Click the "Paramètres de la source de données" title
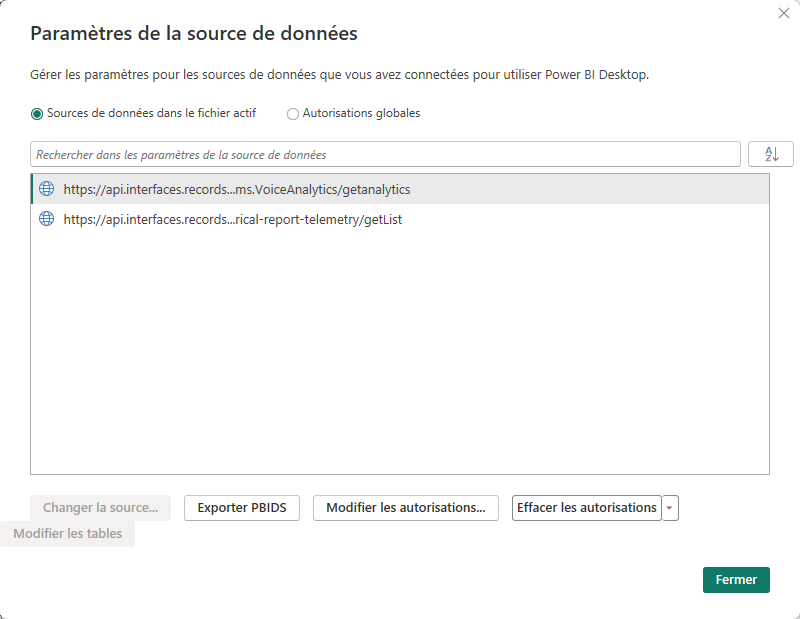The width and height of the screenshot is (800, 619). pyautogui.click(x=194, y=34)
